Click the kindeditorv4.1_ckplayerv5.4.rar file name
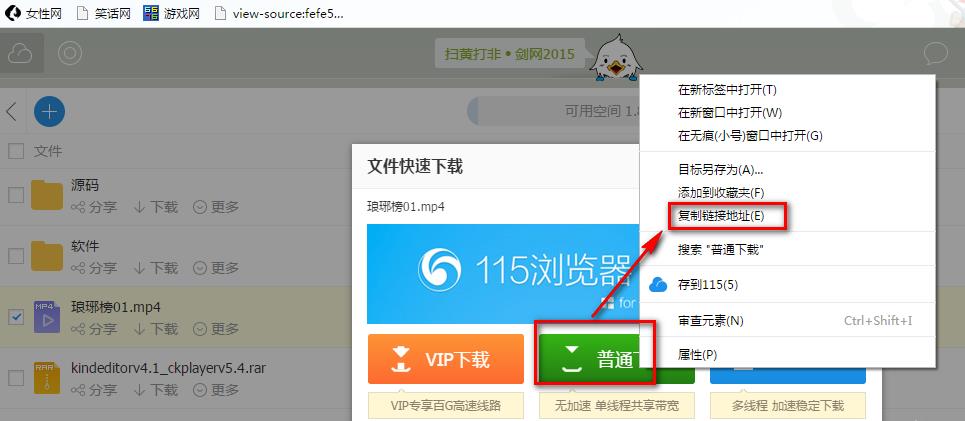965x421 pixels. tap(169, 367)
